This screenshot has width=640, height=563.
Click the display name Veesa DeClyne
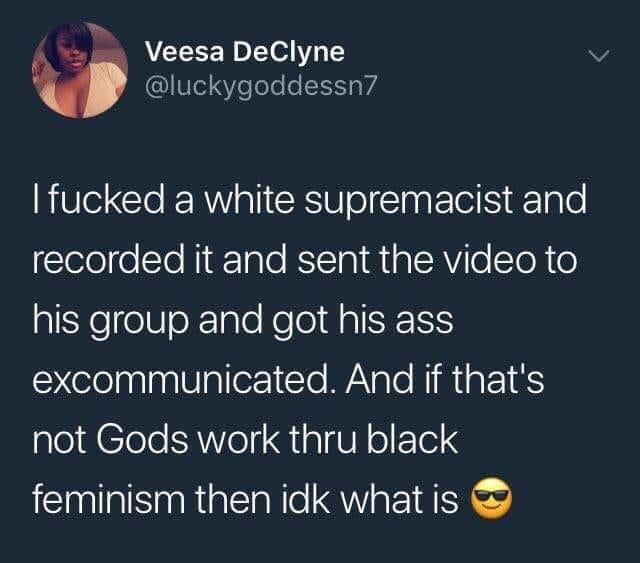(245, 52)
